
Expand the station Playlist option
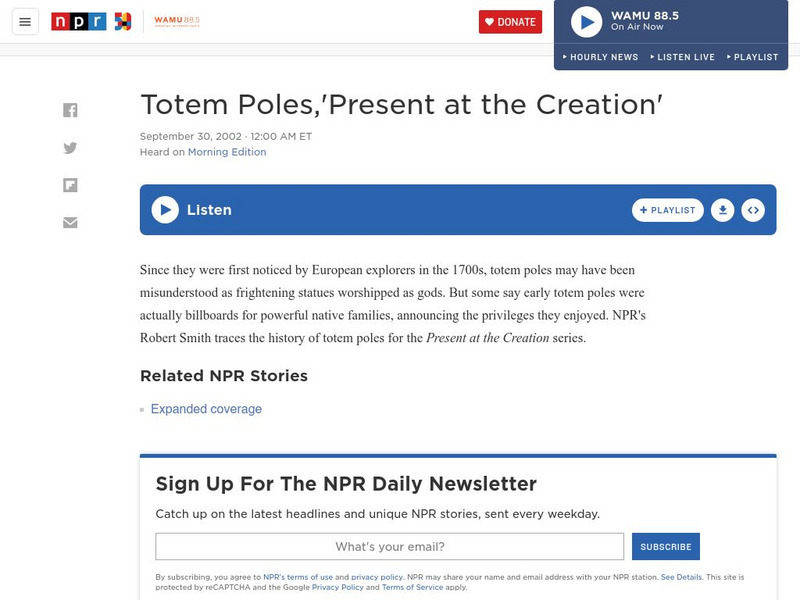752,57
